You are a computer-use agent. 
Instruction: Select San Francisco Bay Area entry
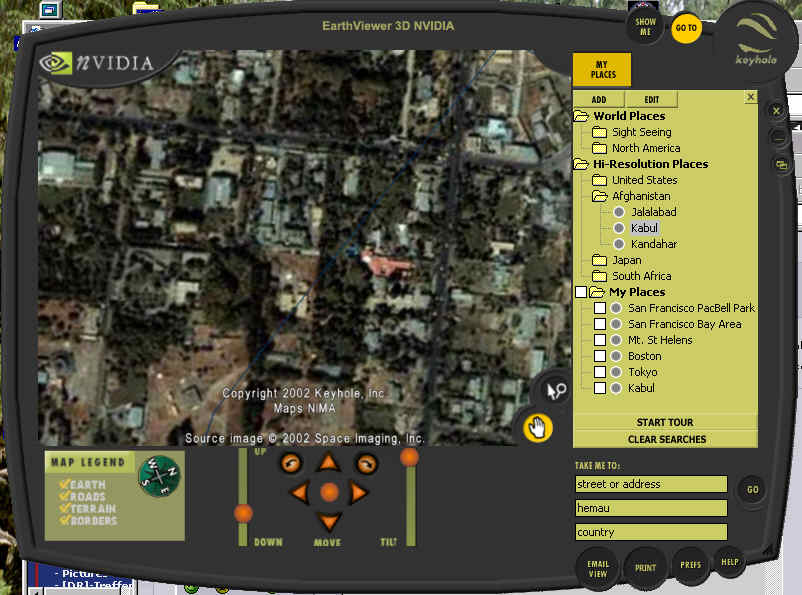coord(685,324)
